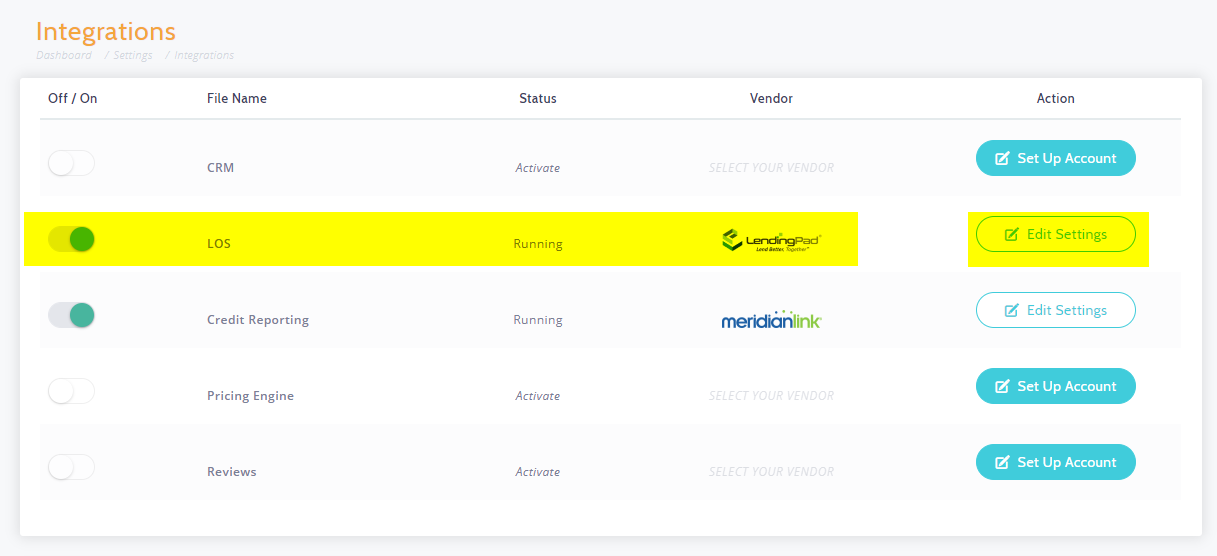
Task: Click Set Up Account for CRM
Action: click(1055, 158)
